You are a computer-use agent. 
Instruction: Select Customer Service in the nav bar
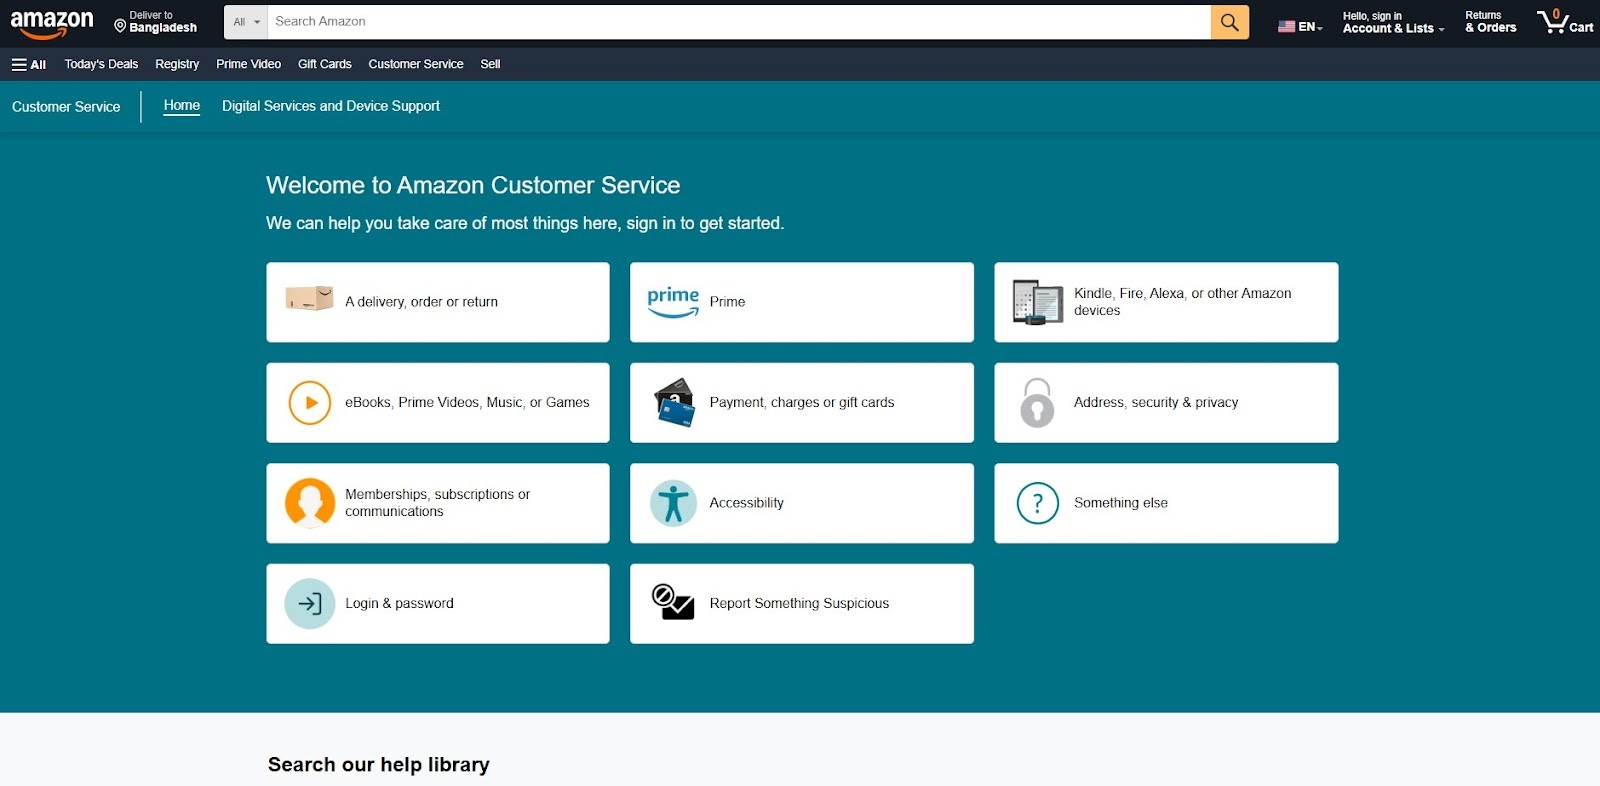tap(416, 64)
